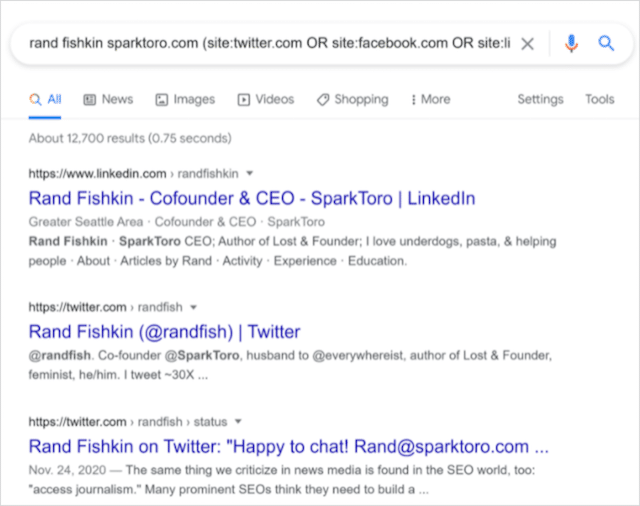Open the "Happy to chat!" tweet result
The height and width of the screenshot is (506, 640).
click(288, 446)
